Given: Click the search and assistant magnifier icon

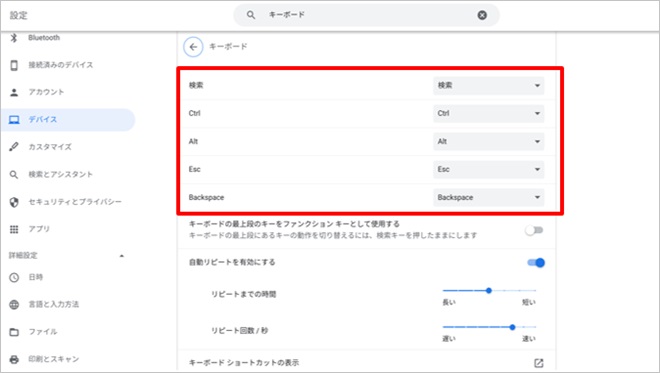Looking at the screenshot, I should tap(14, 174).
